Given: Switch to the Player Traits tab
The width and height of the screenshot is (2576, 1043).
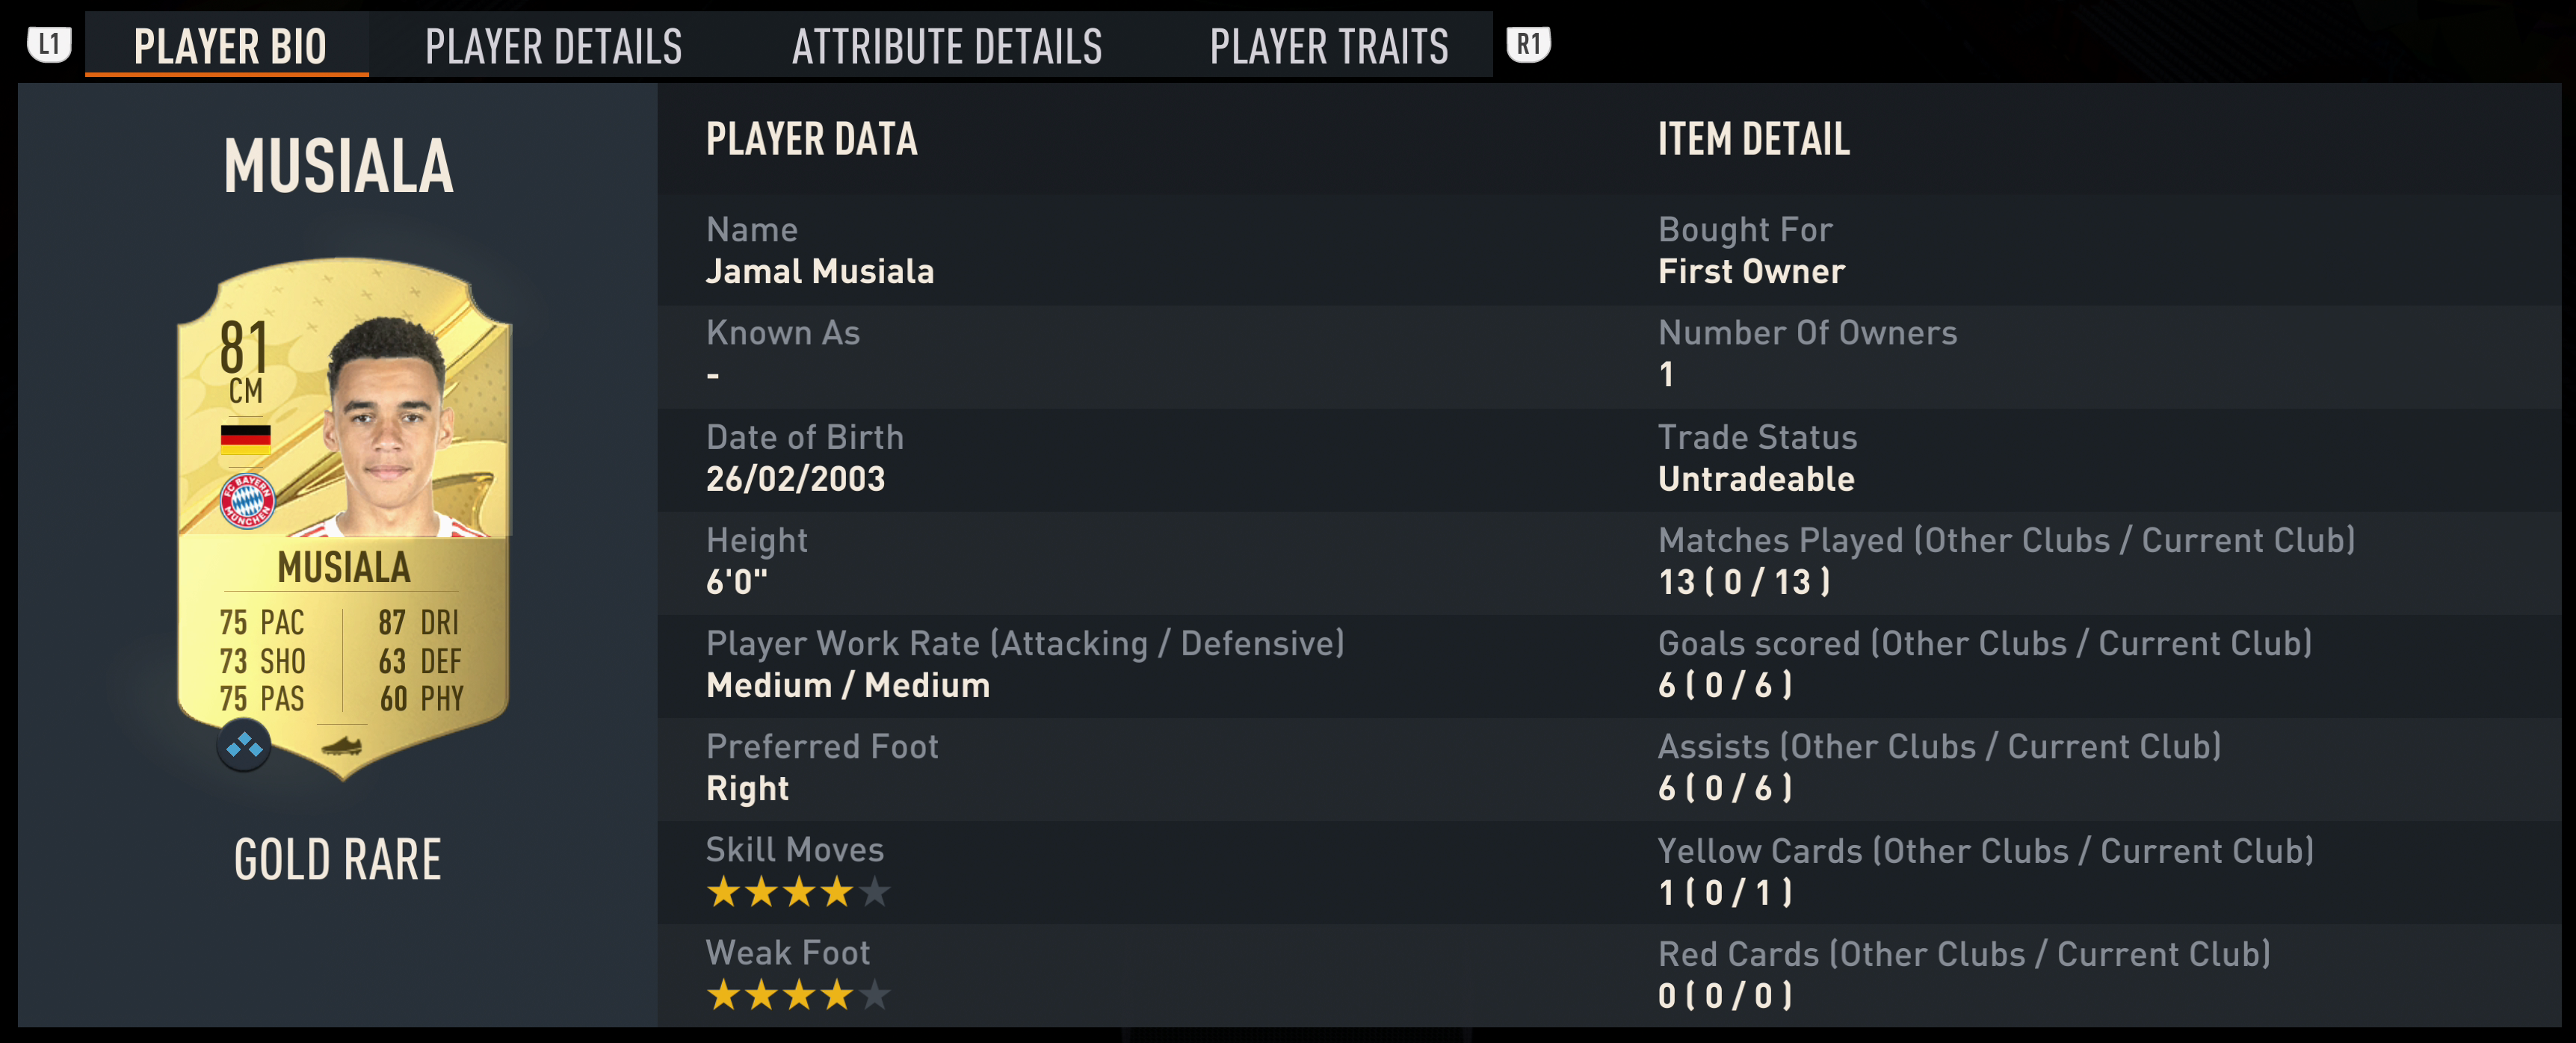Looking at the screenshot, I should (1328, 46).
